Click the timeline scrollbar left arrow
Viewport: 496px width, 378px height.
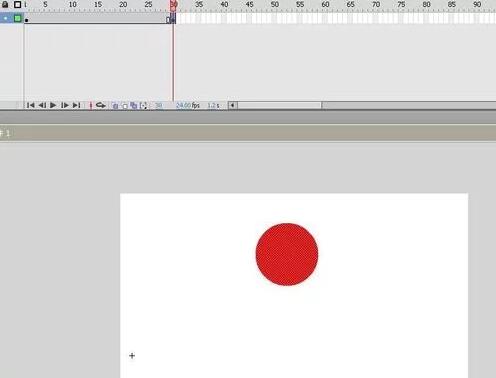click(x=232, y=105)
